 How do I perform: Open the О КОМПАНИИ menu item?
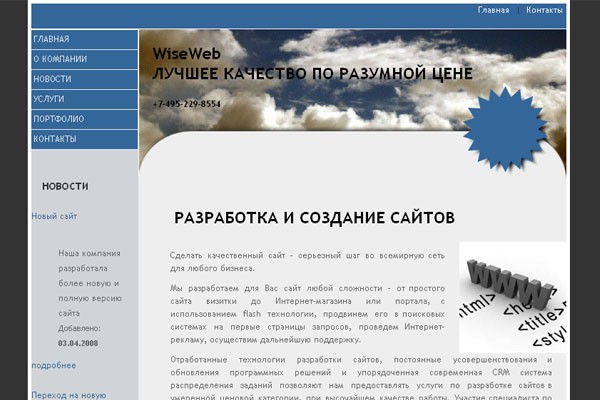pyautogui.click(x=85, y=59)
